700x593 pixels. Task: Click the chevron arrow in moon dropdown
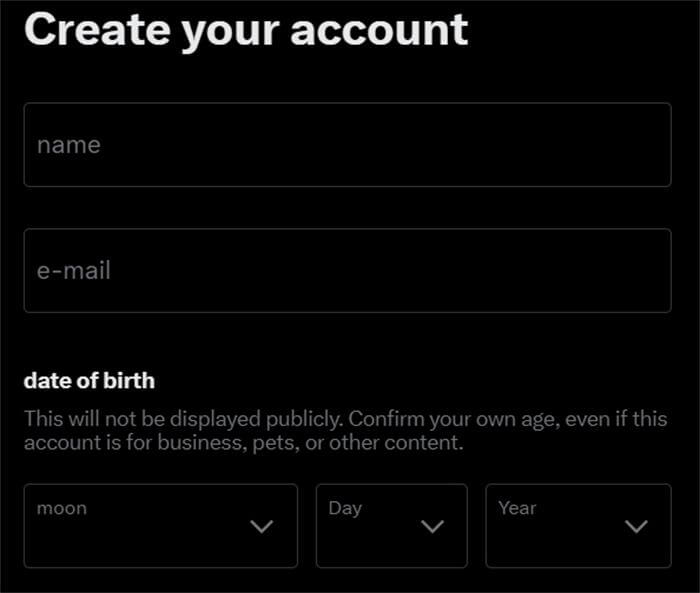261,527
